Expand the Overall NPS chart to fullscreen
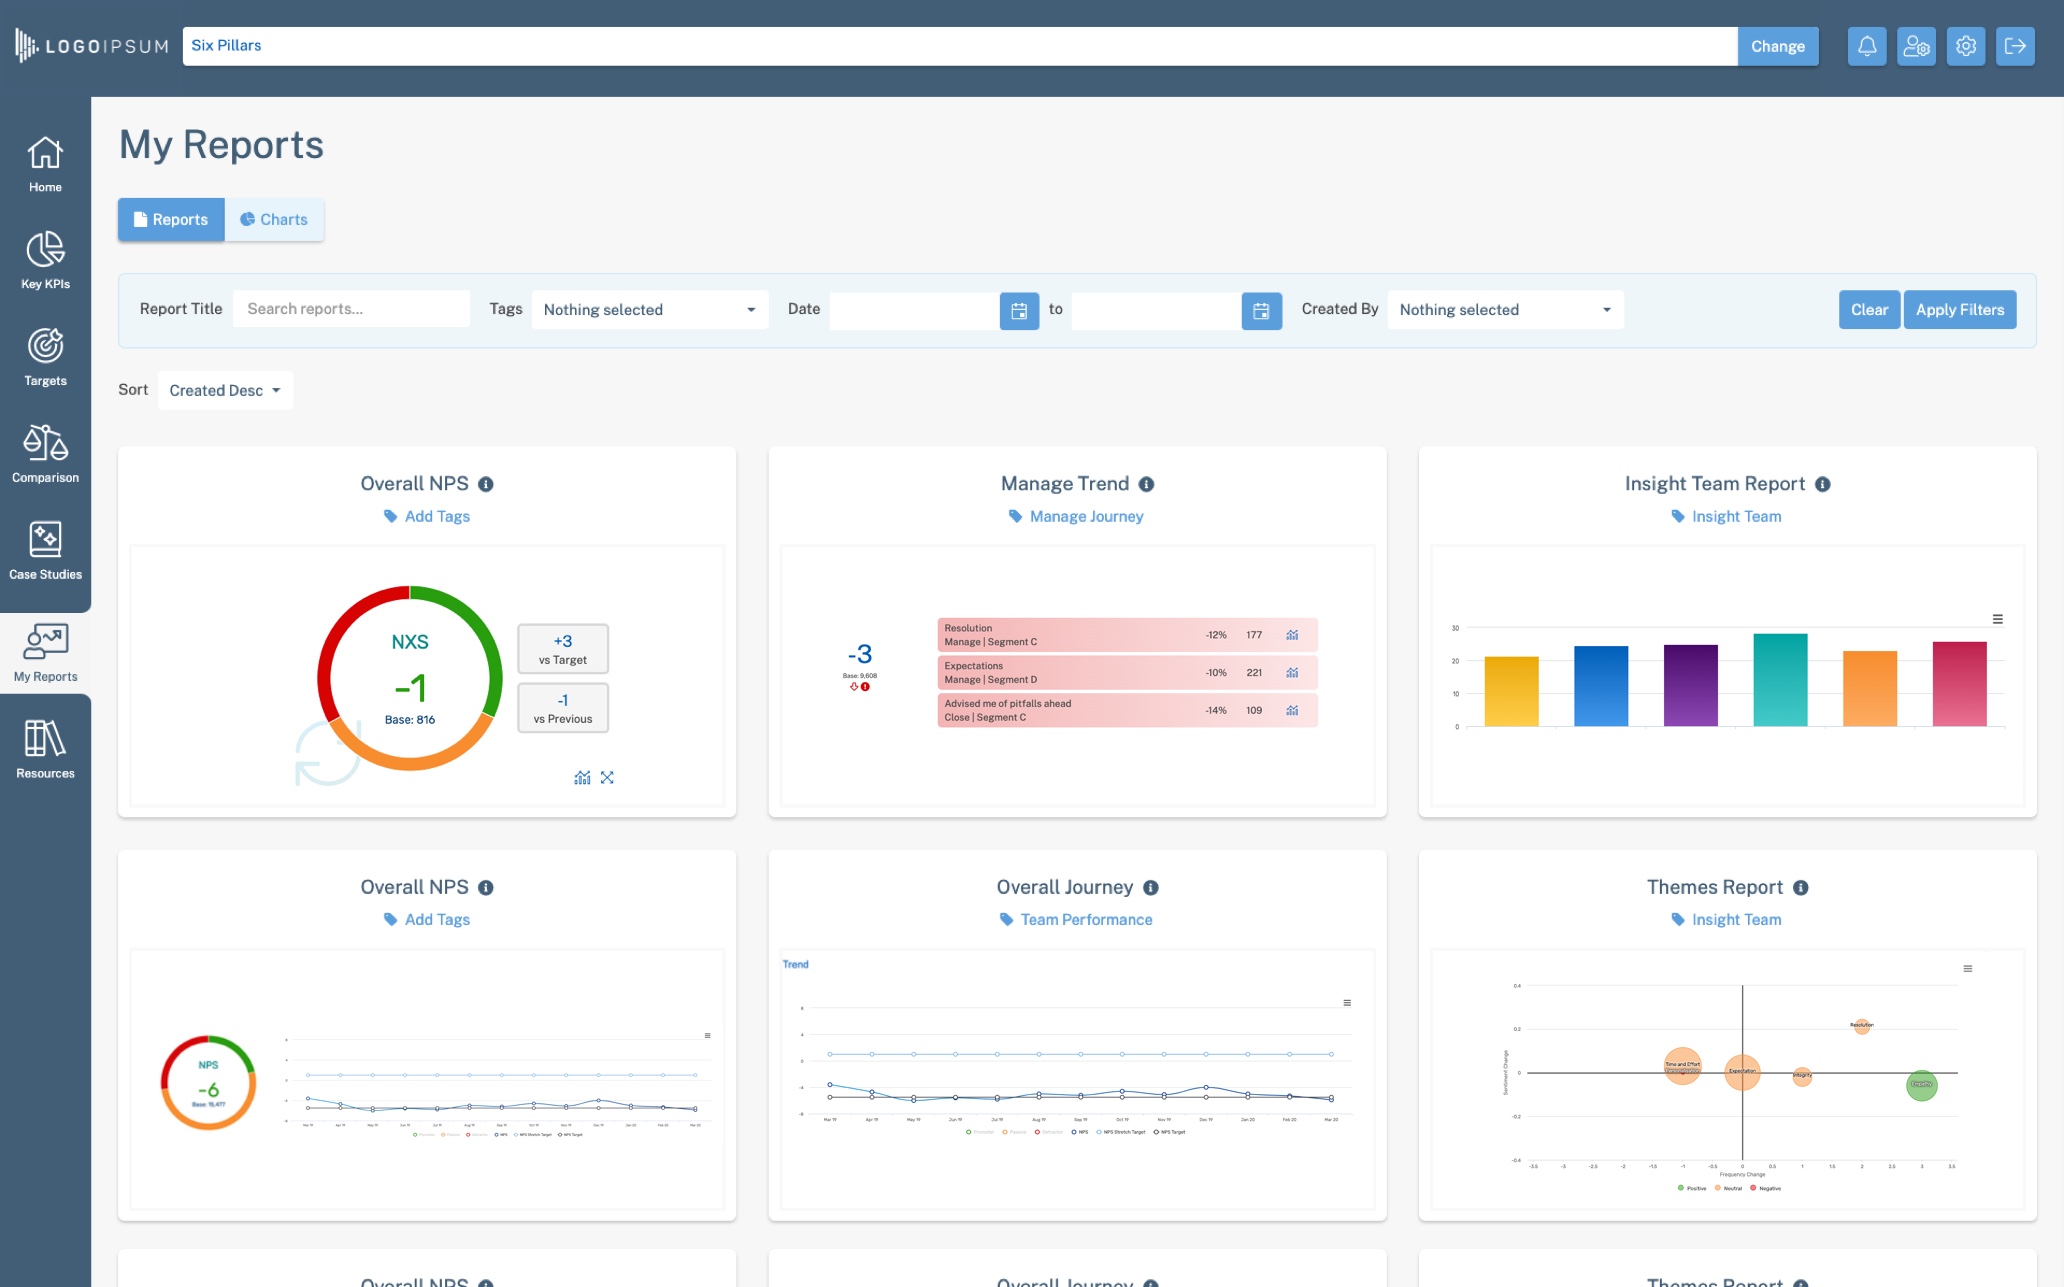The image size is (2064, 1287). pos(608,777)
